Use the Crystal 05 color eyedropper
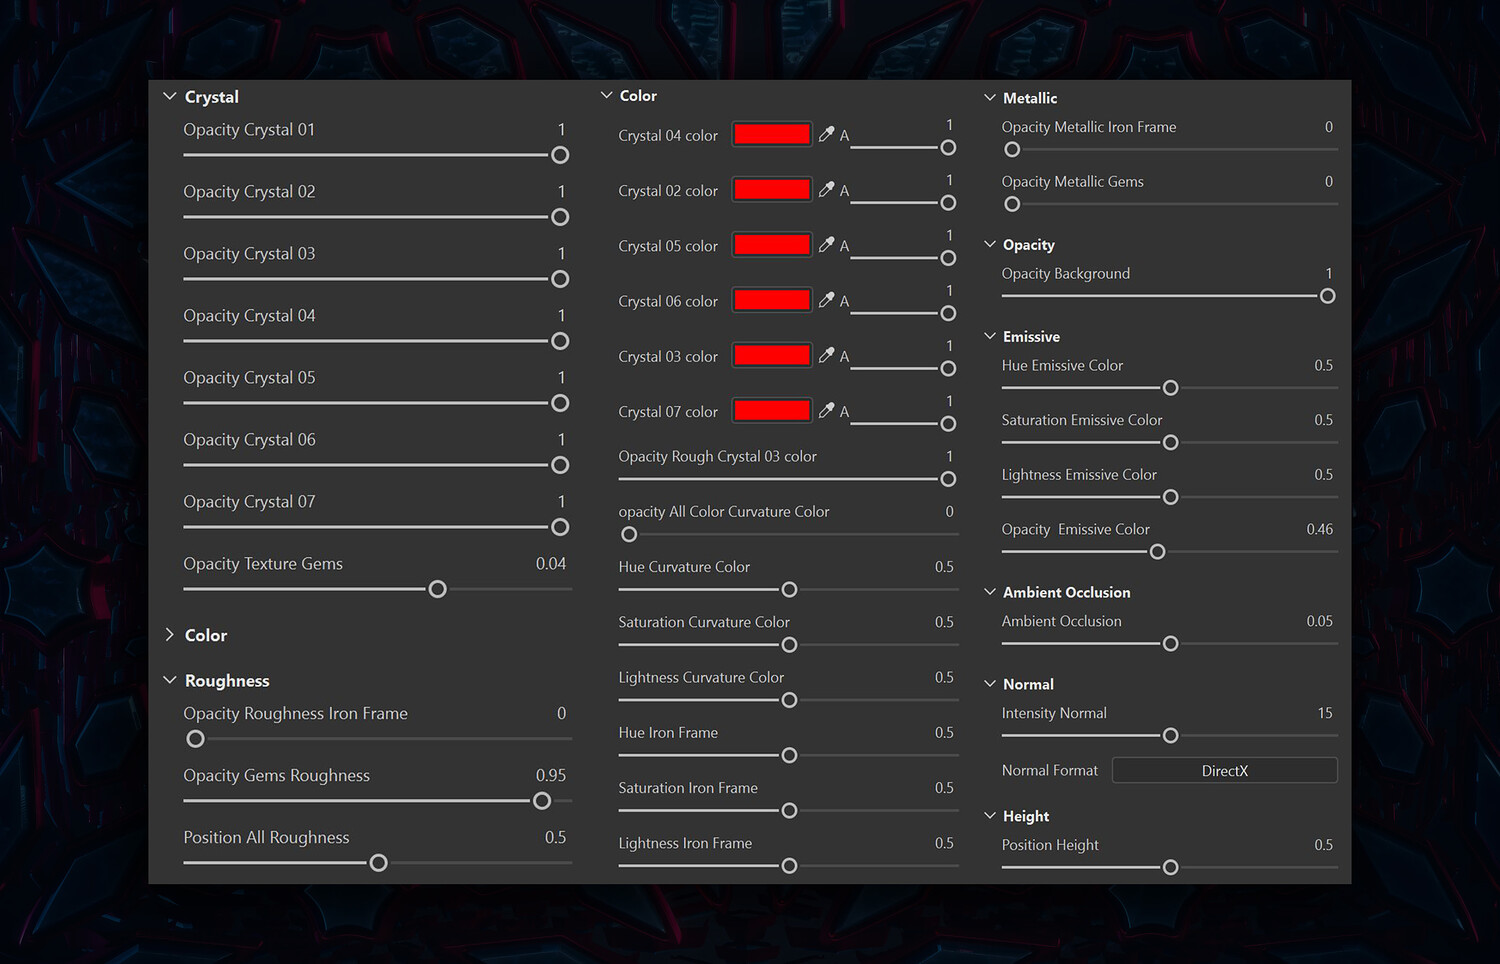The image size is (1500, 964). click(x=826, y=244)
